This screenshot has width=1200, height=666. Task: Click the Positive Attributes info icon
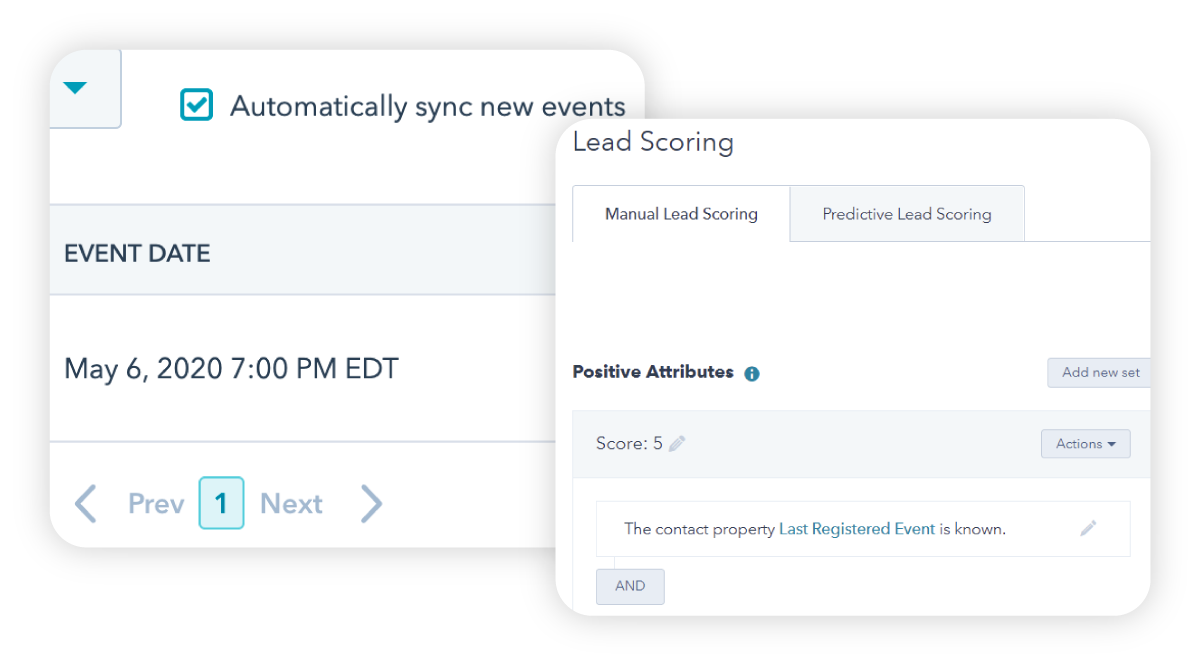[x=752, y=374]
